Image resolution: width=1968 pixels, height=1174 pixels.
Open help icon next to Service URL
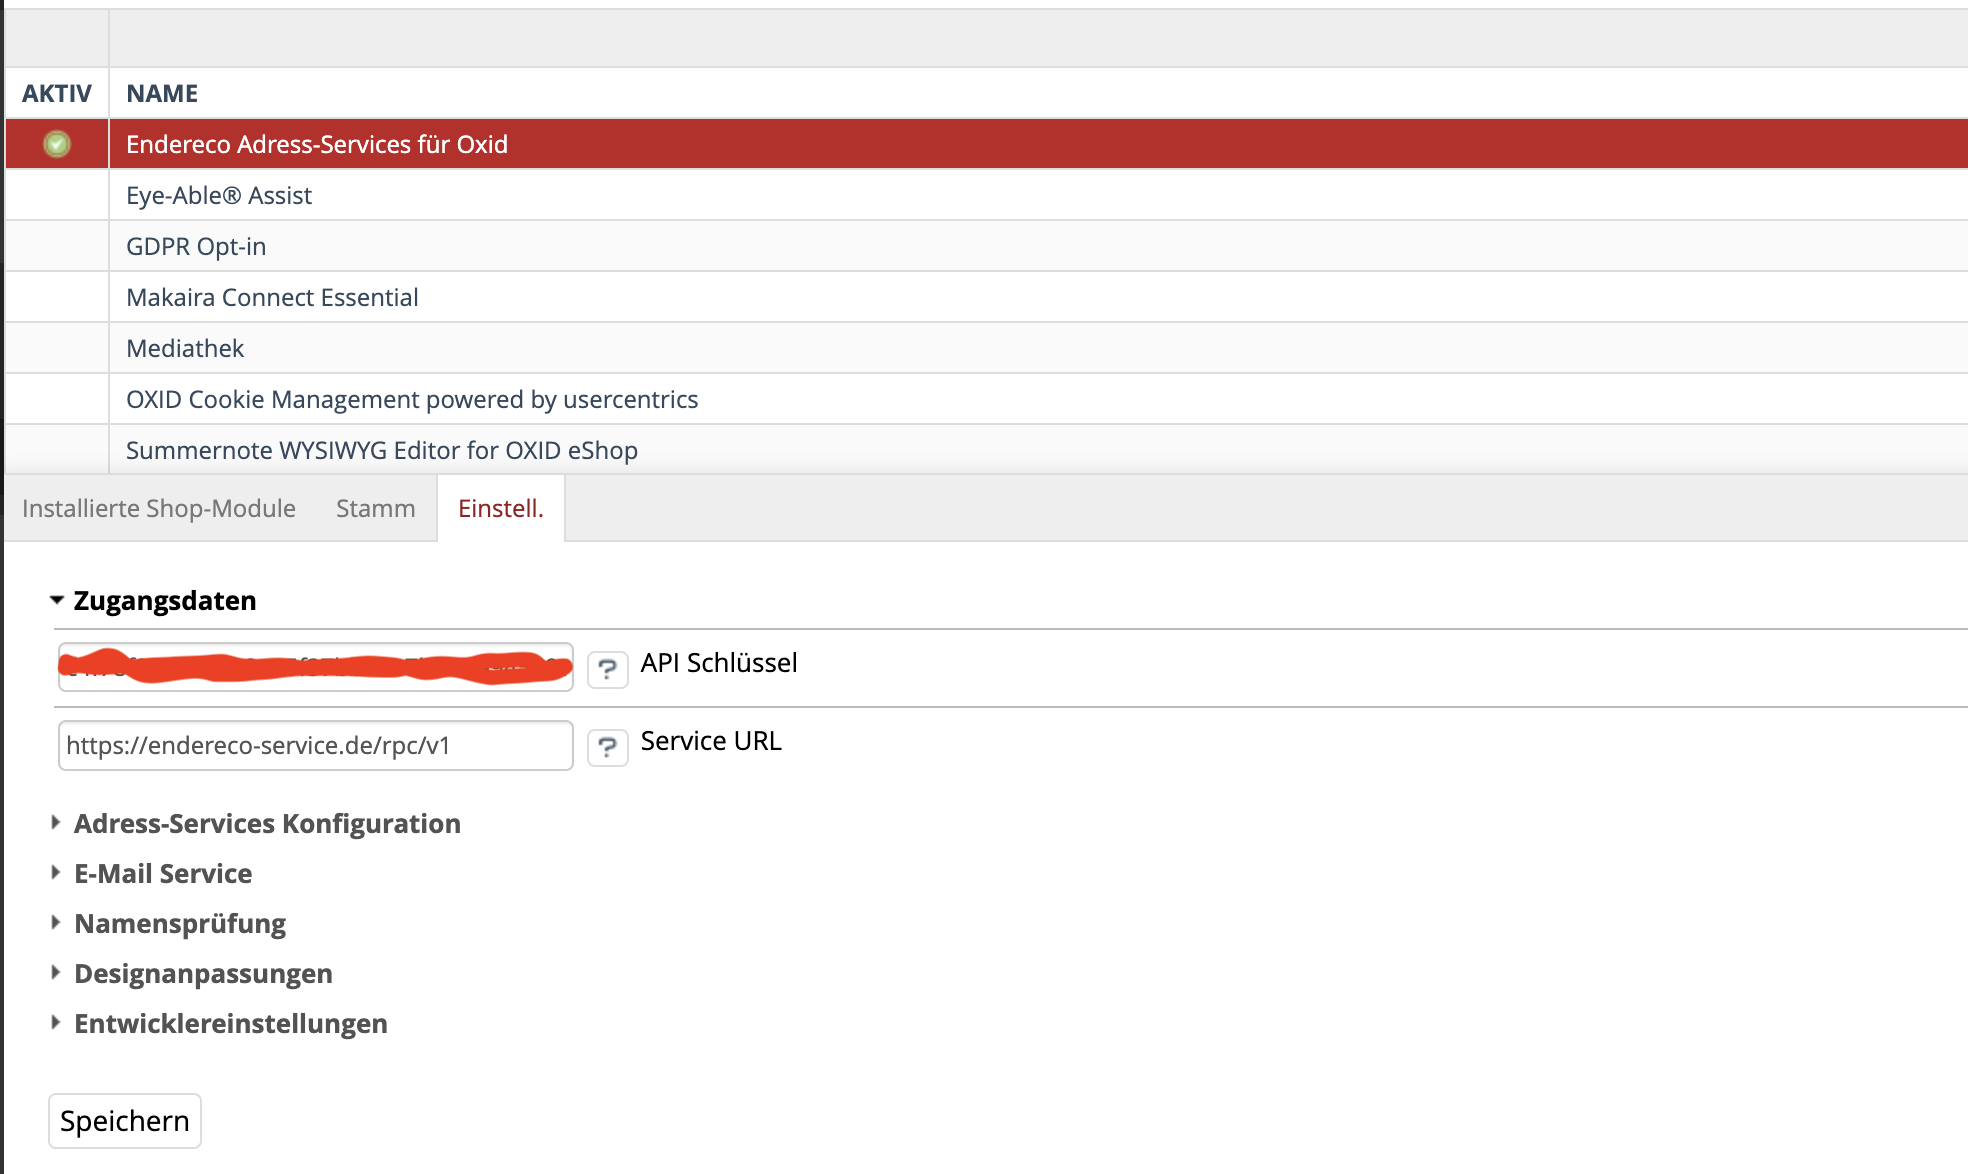point(607,746)
